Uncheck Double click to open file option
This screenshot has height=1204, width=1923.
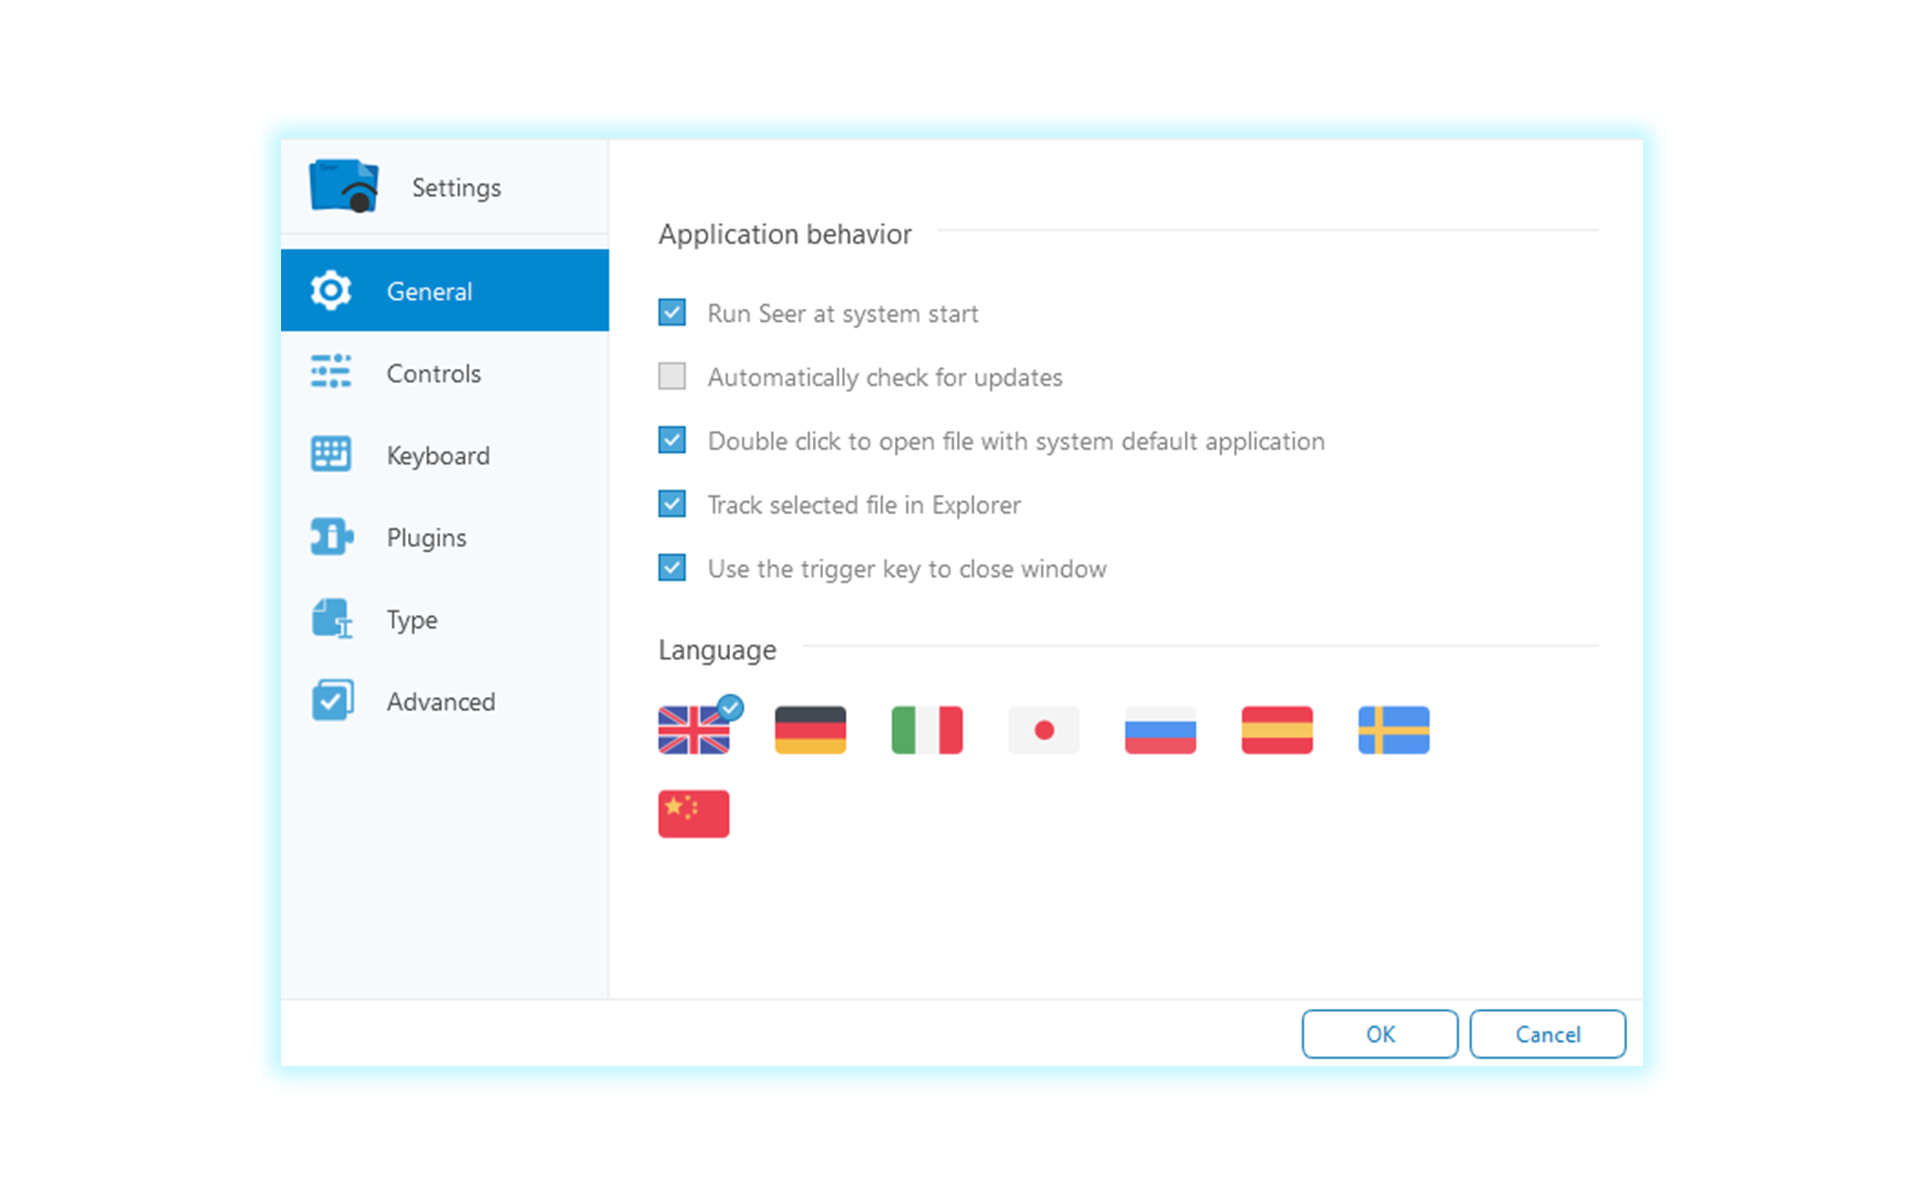pyautogui.click(x=672, y=440)
